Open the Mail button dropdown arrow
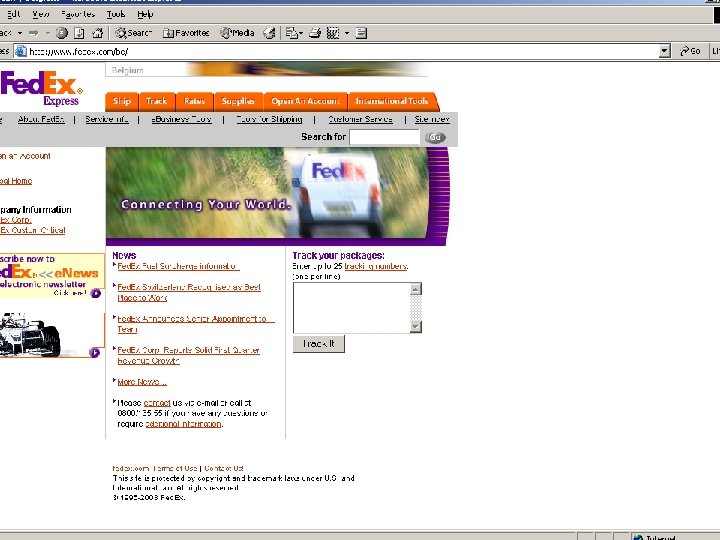 [300, 33]
